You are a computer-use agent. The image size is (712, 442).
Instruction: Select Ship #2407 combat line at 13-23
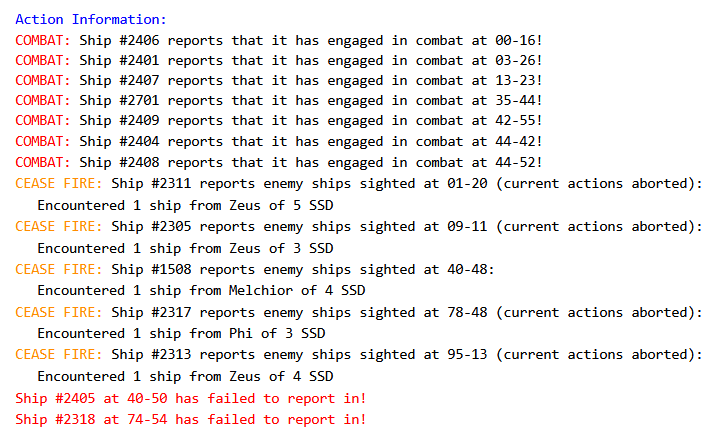(283, 82)
